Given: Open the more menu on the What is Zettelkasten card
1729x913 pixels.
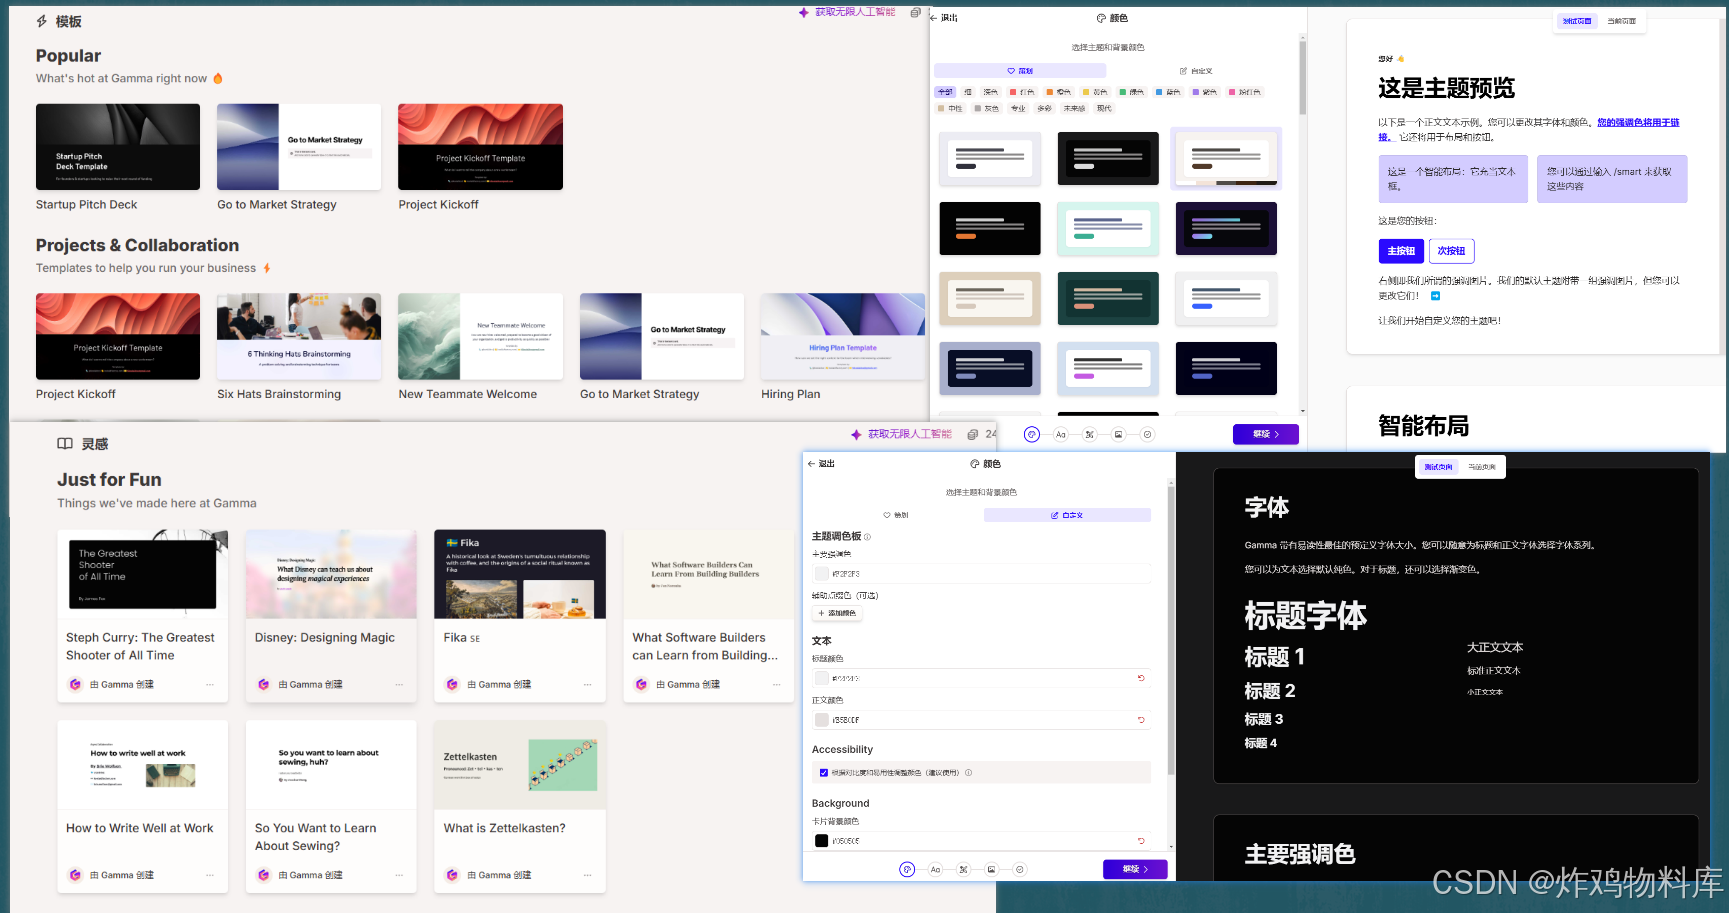Looking at the screenshot, I should click(587, 875).
